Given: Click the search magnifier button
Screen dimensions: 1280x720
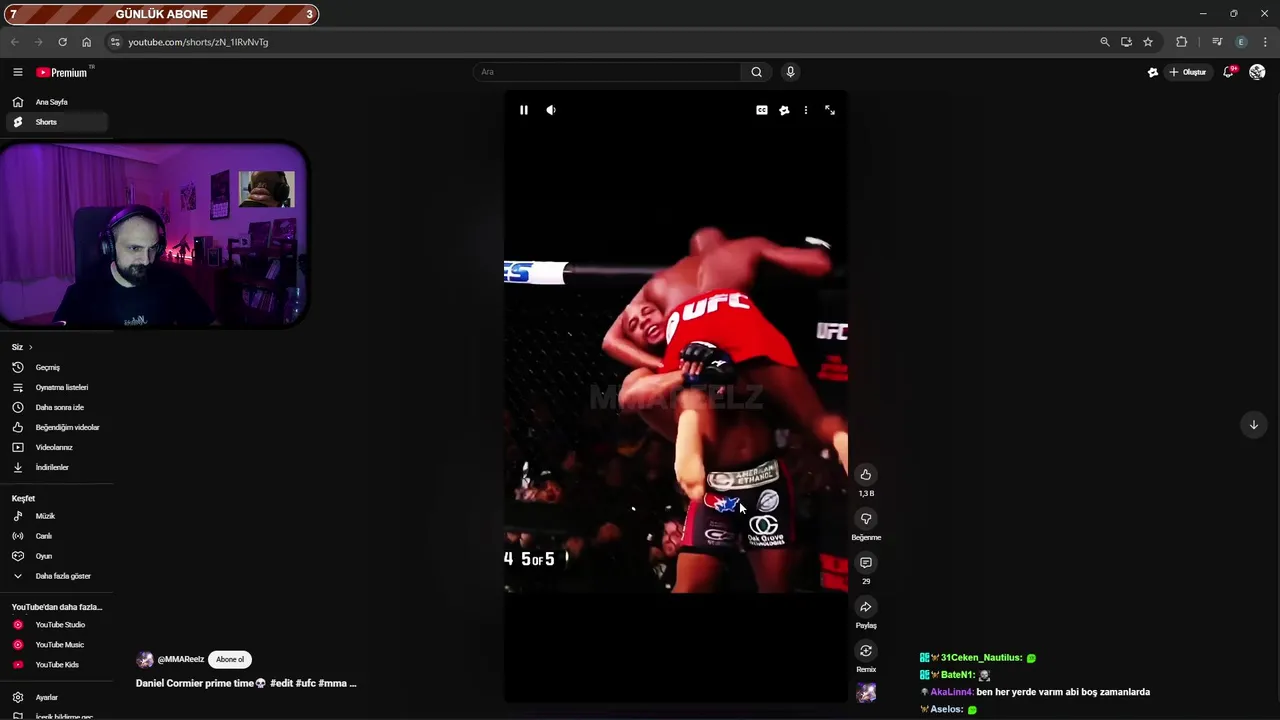Looking at the screenshot, I should pos(757,72).
